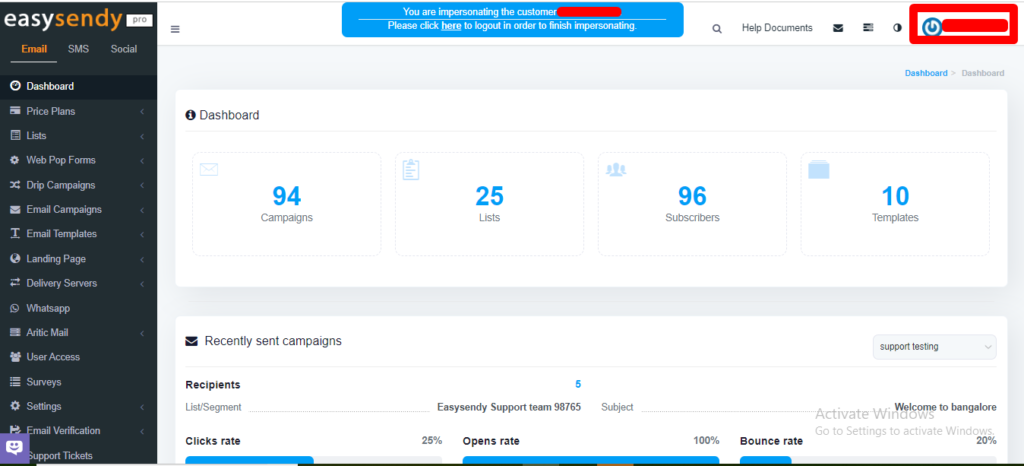
Task: Click the server list icon in header
Action: (x=867, y=28)
